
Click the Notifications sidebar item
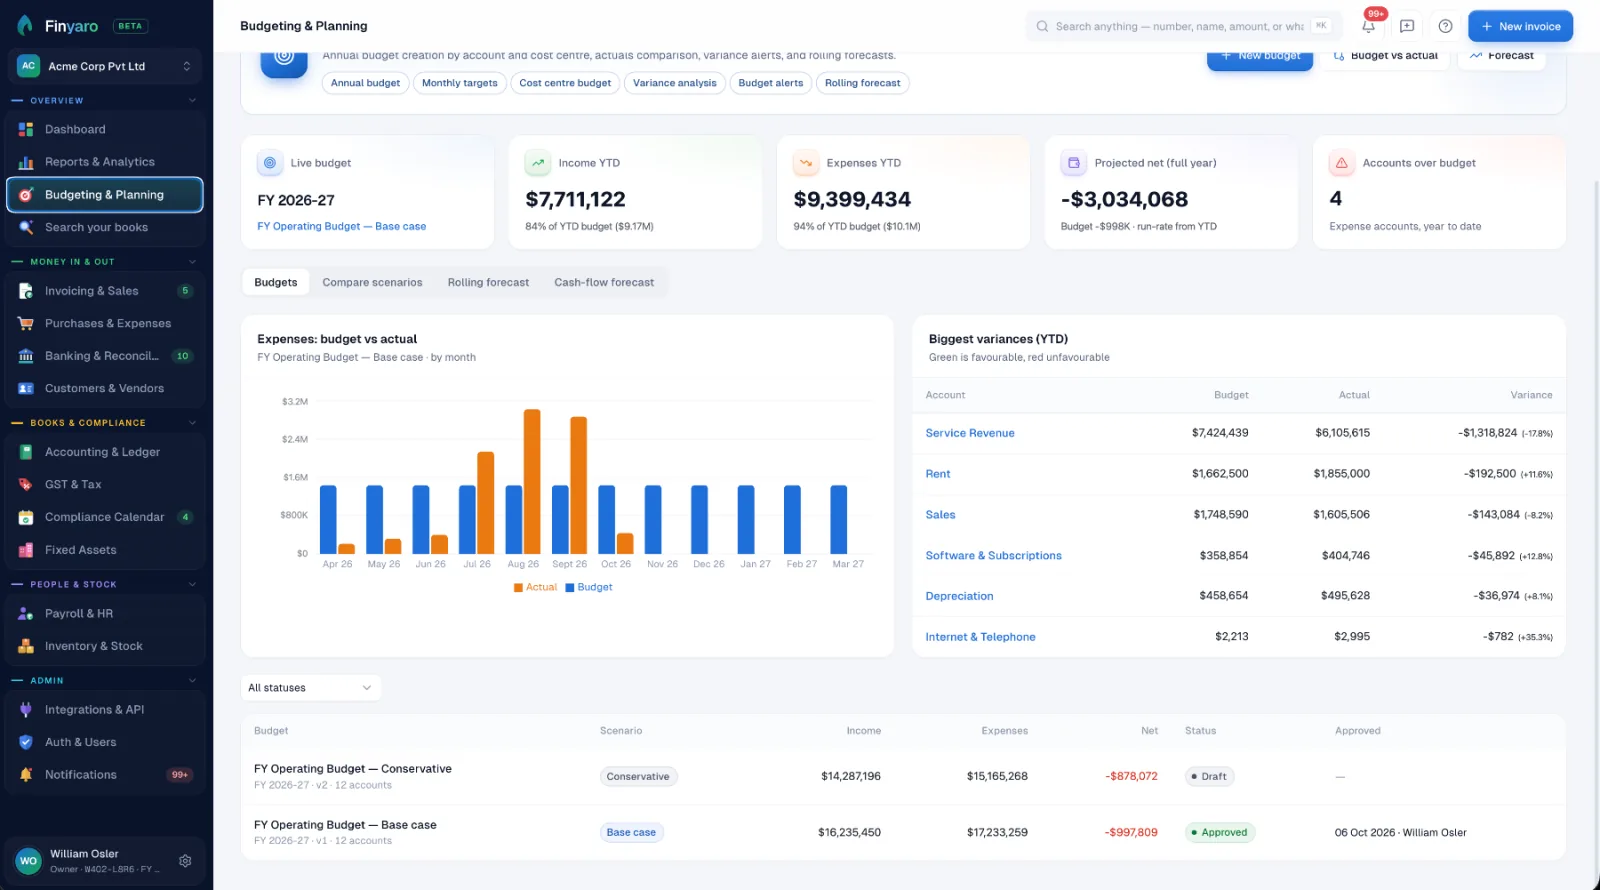[x=105, y=775]
